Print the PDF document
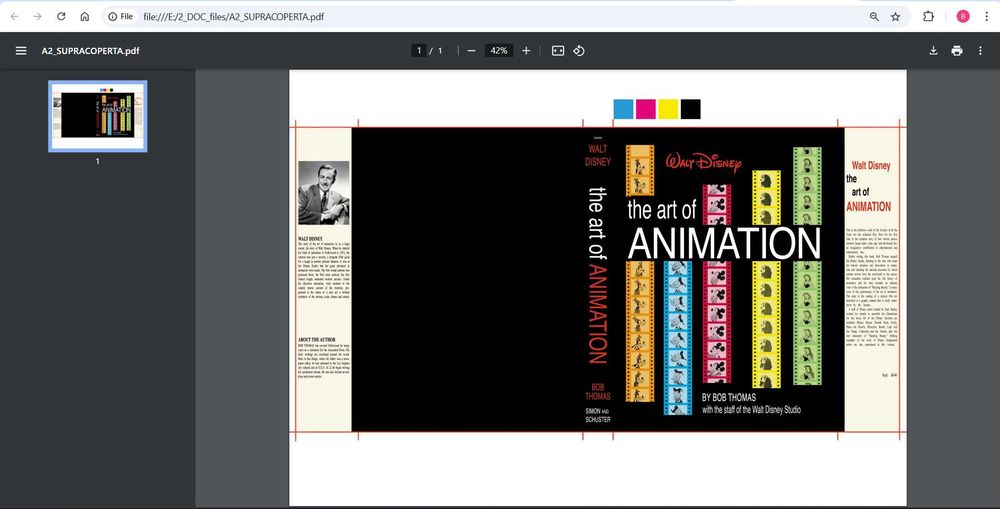Image resolution: width=1000 pixels, height=509 pixels. click(957, 50)
